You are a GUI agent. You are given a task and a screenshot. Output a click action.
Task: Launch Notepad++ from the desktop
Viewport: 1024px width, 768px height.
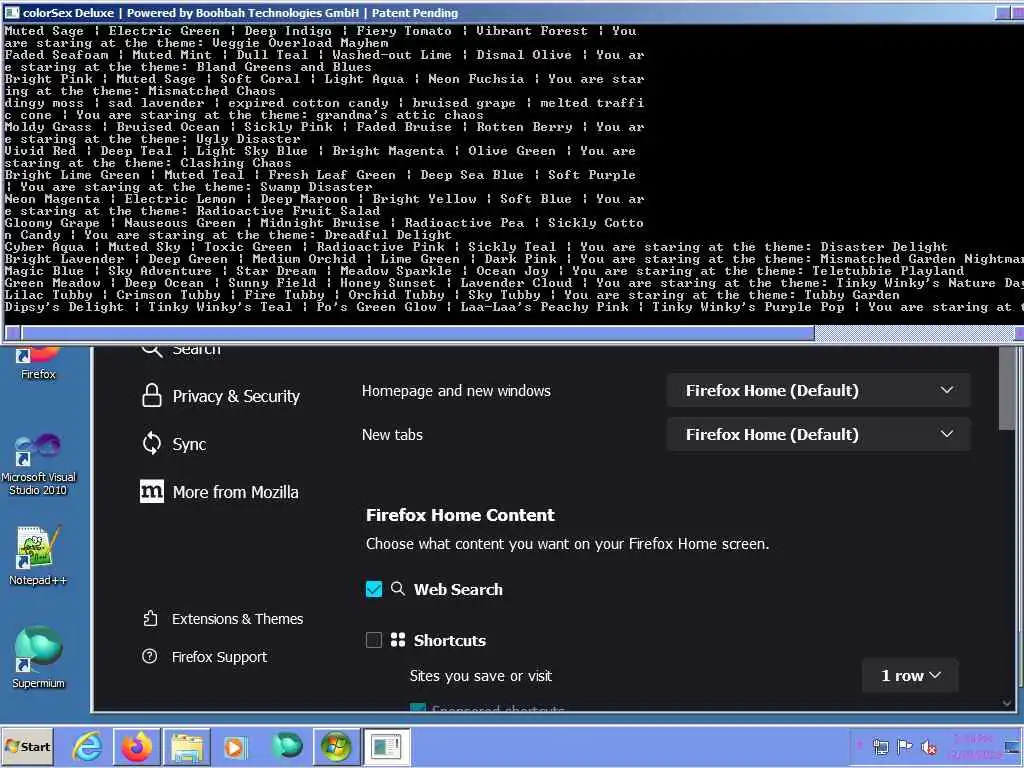coord(38,556)
